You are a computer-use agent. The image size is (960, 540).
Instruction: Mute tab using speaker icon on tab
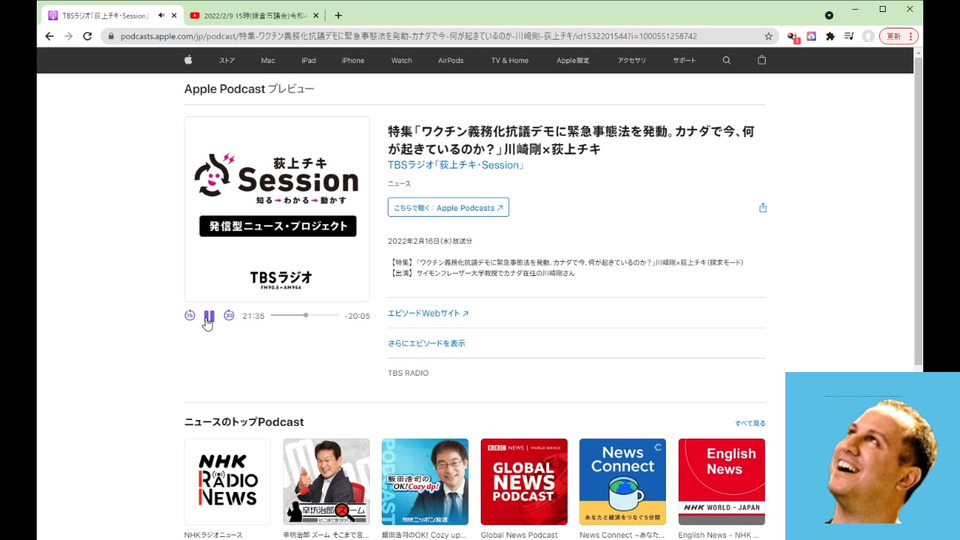tap(162, 15)
